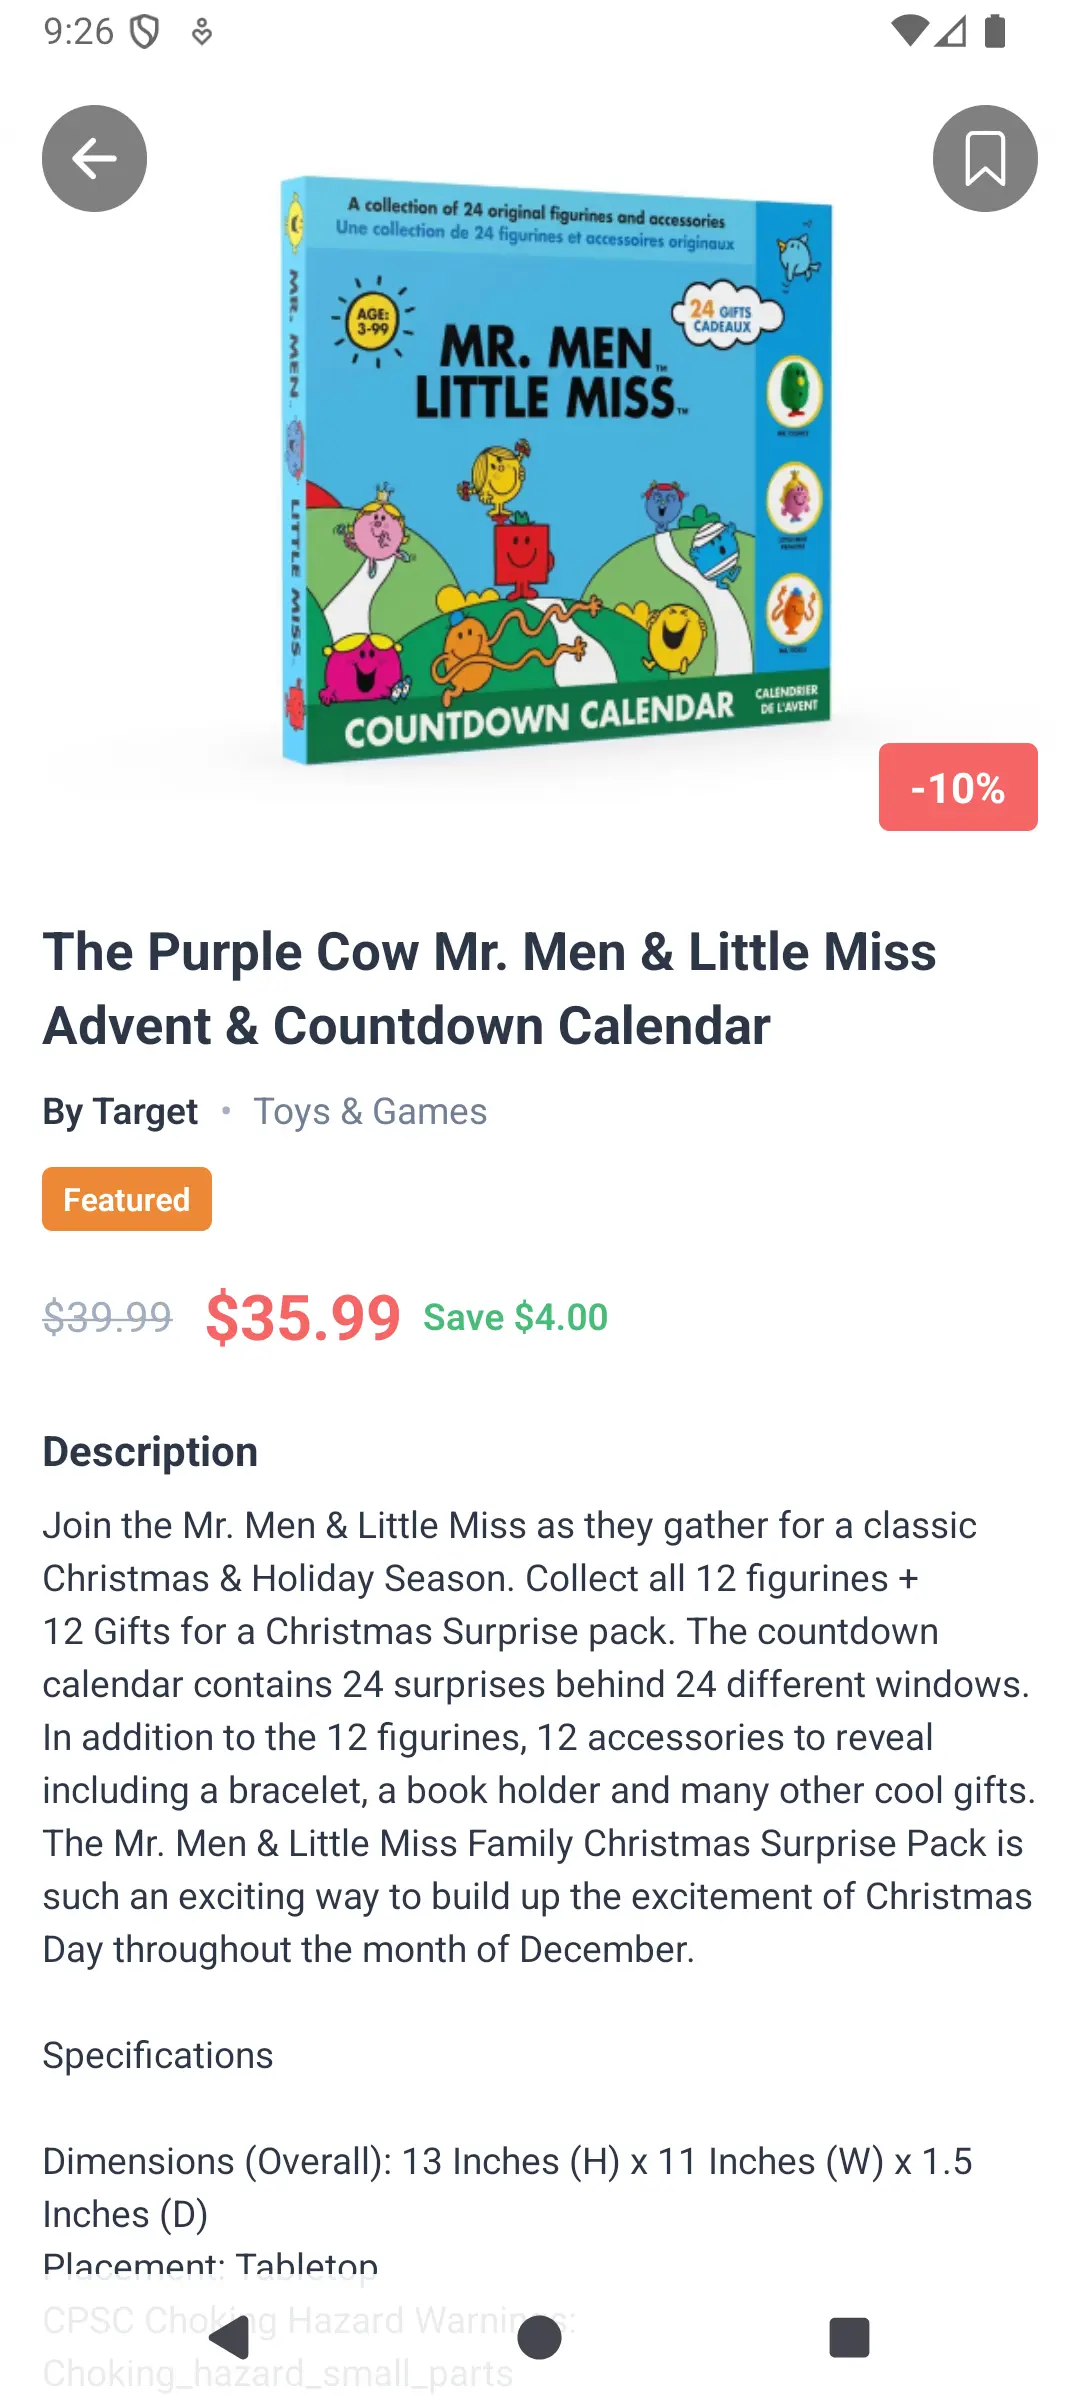Tap the Save $4.00 label
The width and height of the screenshot is (1080, 2400).
click(x=515, y=1317)
